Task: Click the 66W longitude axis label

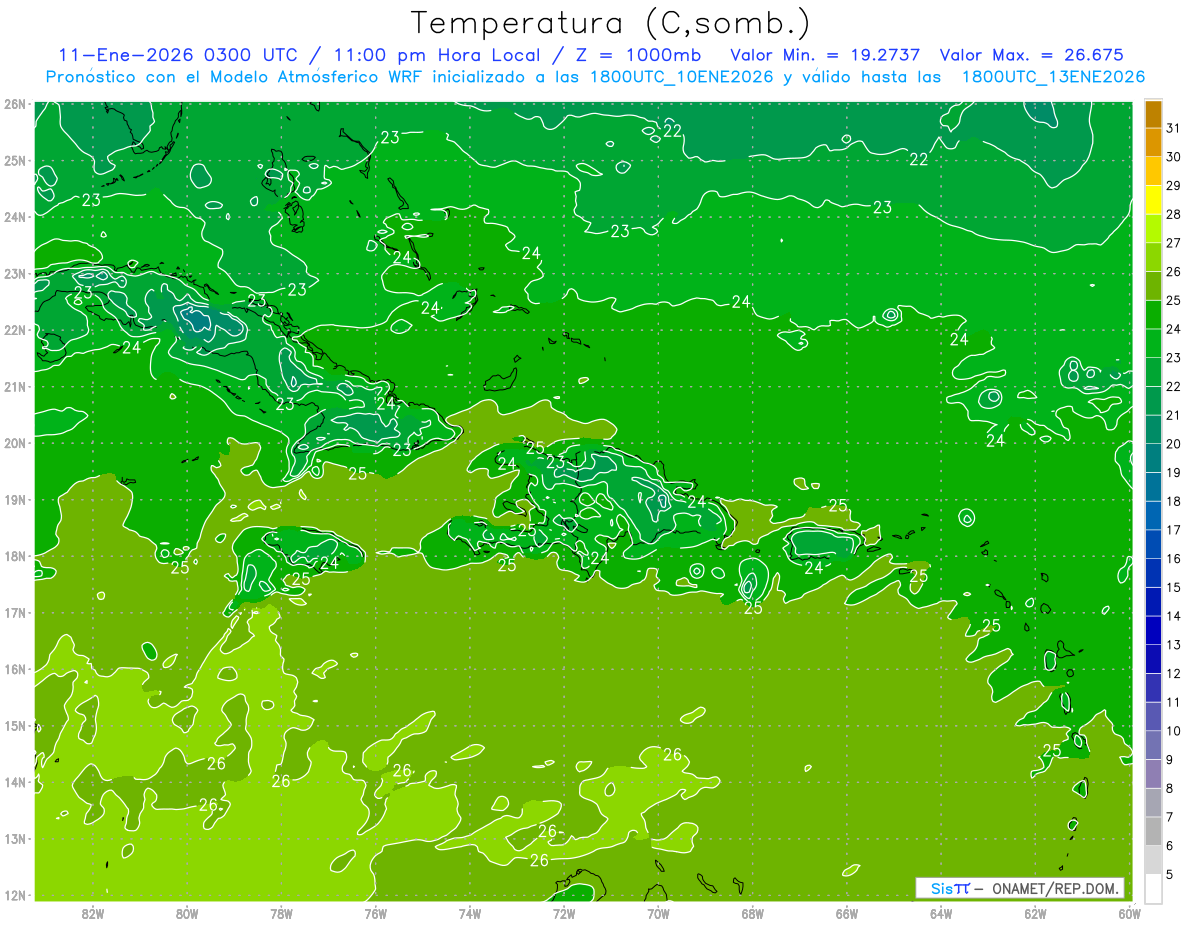Action: click(847, 912)
